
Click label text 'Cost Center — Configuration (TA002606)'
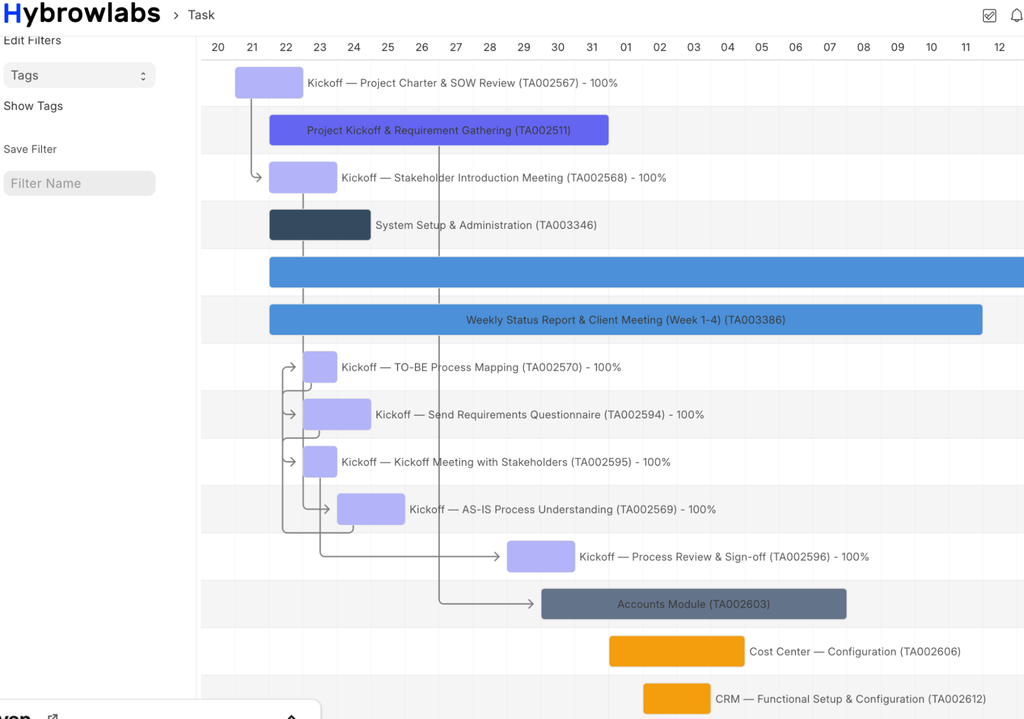[855, 652]
